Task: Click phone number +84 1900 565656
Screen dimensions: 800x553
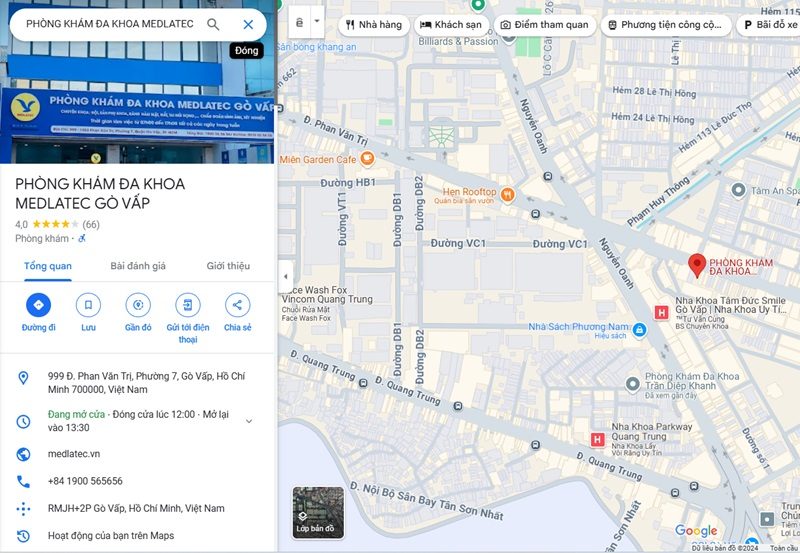Action: pyautogui.click(x=85, y=481)
